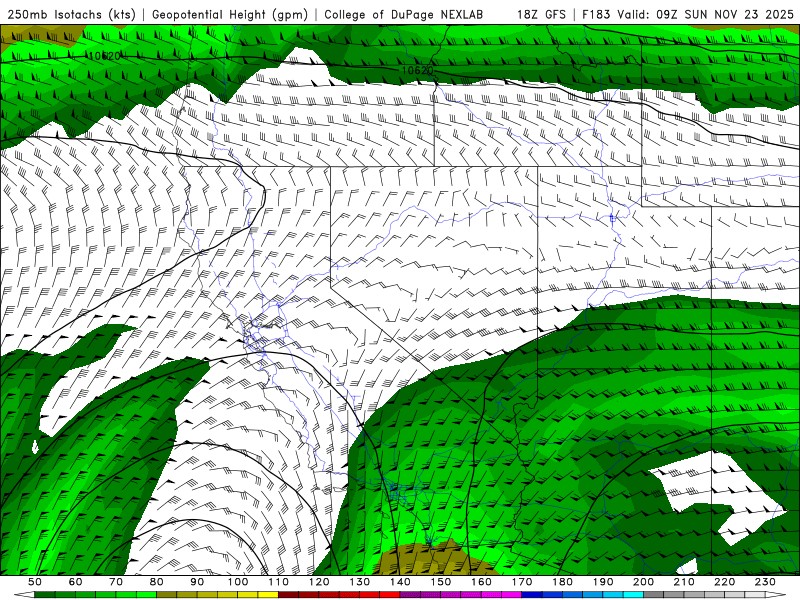This screenshot has height=600, width=800.
Task: Click the 220 knot color bar label
Action: coord(724,582)
